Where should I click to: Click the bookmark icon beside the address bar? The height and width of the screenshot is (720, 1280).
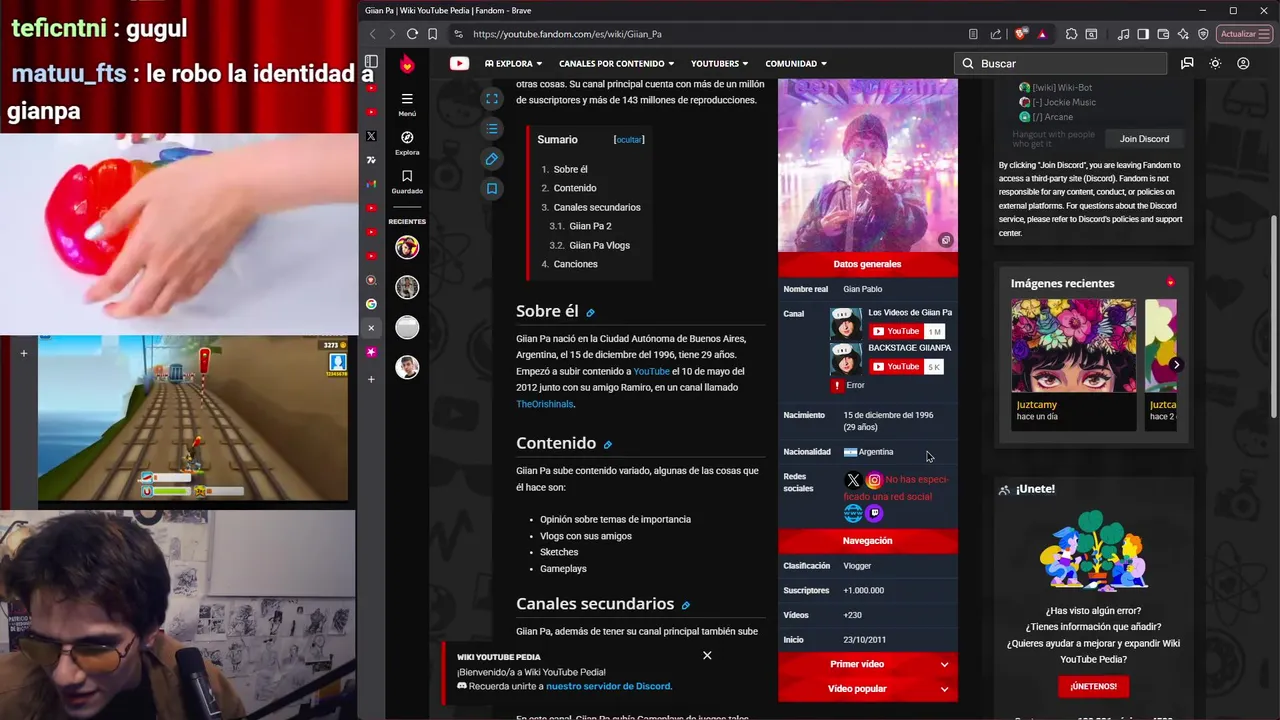click(x=432, y=34)
